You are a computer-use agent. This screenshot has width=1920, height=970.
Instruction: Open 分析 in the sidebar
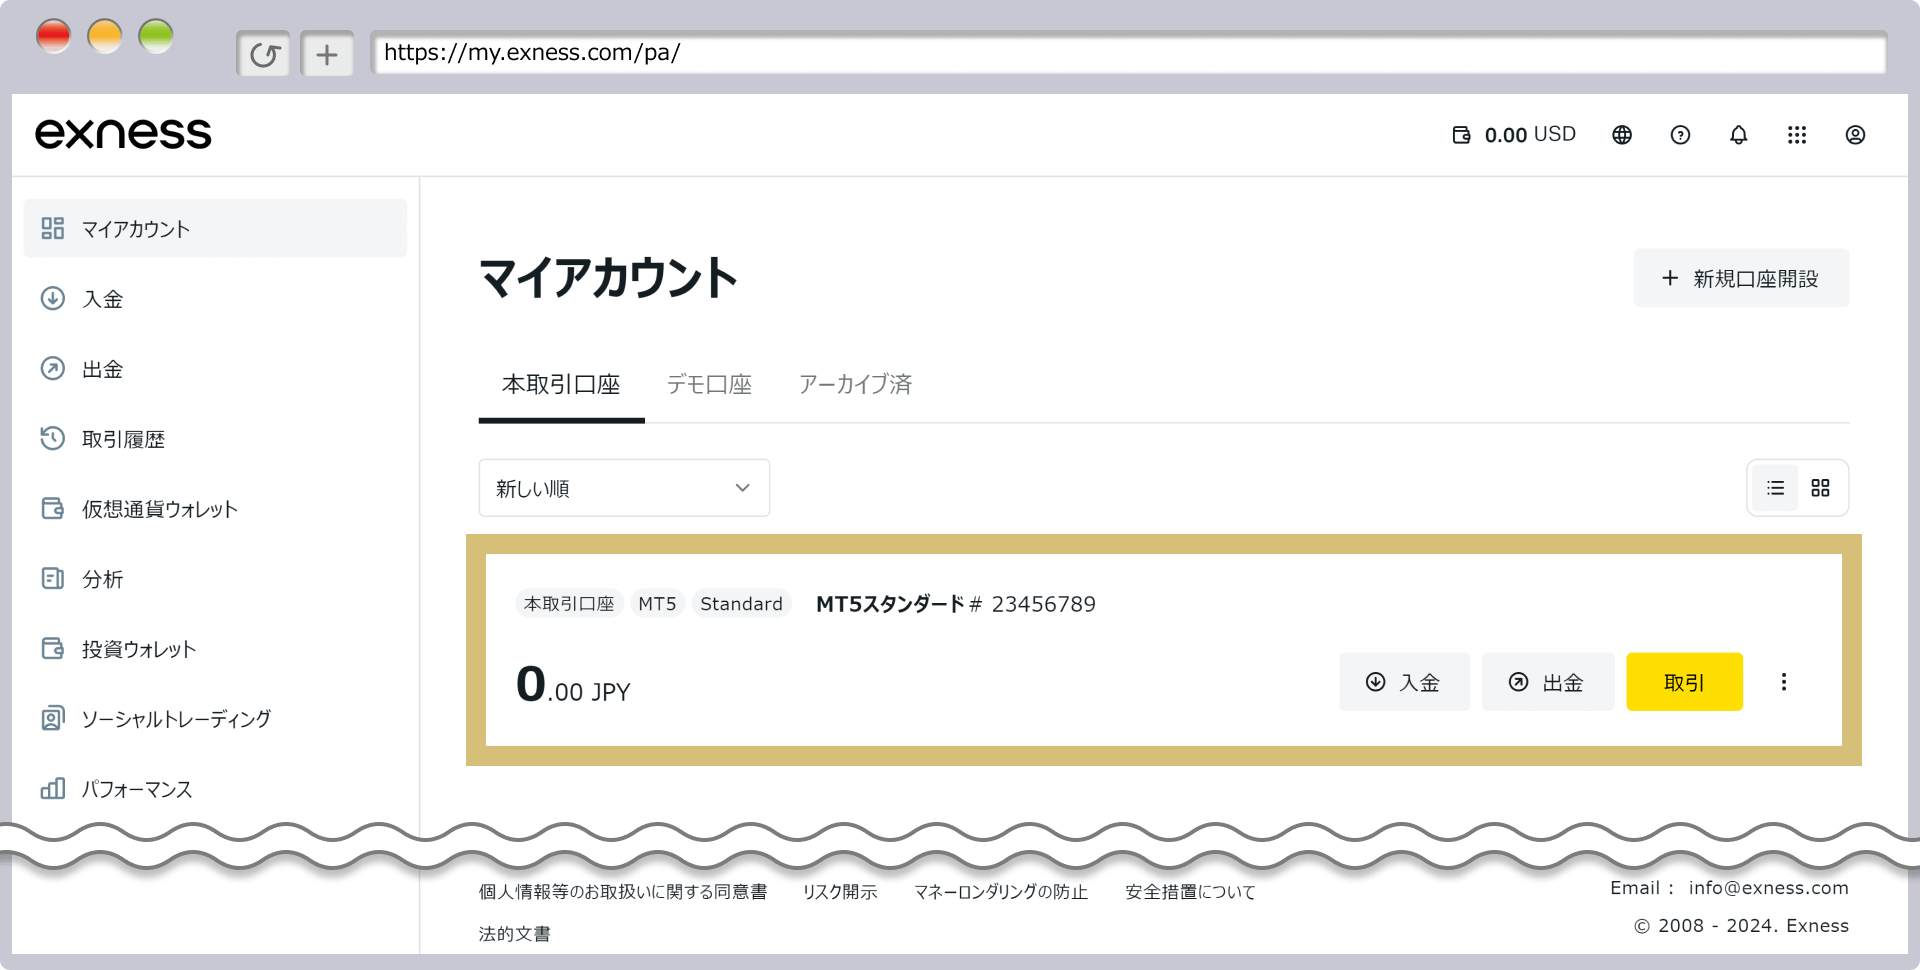(215, 578)
